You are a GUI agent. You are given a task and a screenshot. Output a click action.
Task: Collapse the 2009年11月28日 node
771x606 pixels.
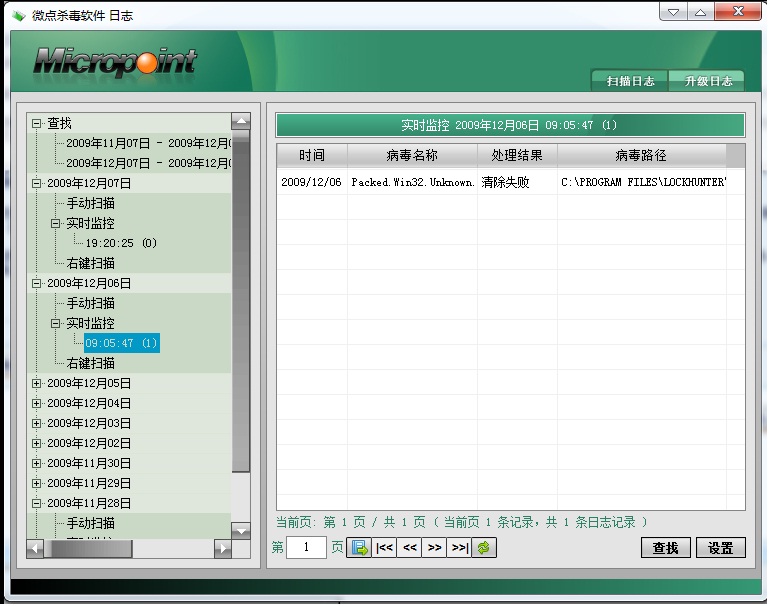pos(36,503)
